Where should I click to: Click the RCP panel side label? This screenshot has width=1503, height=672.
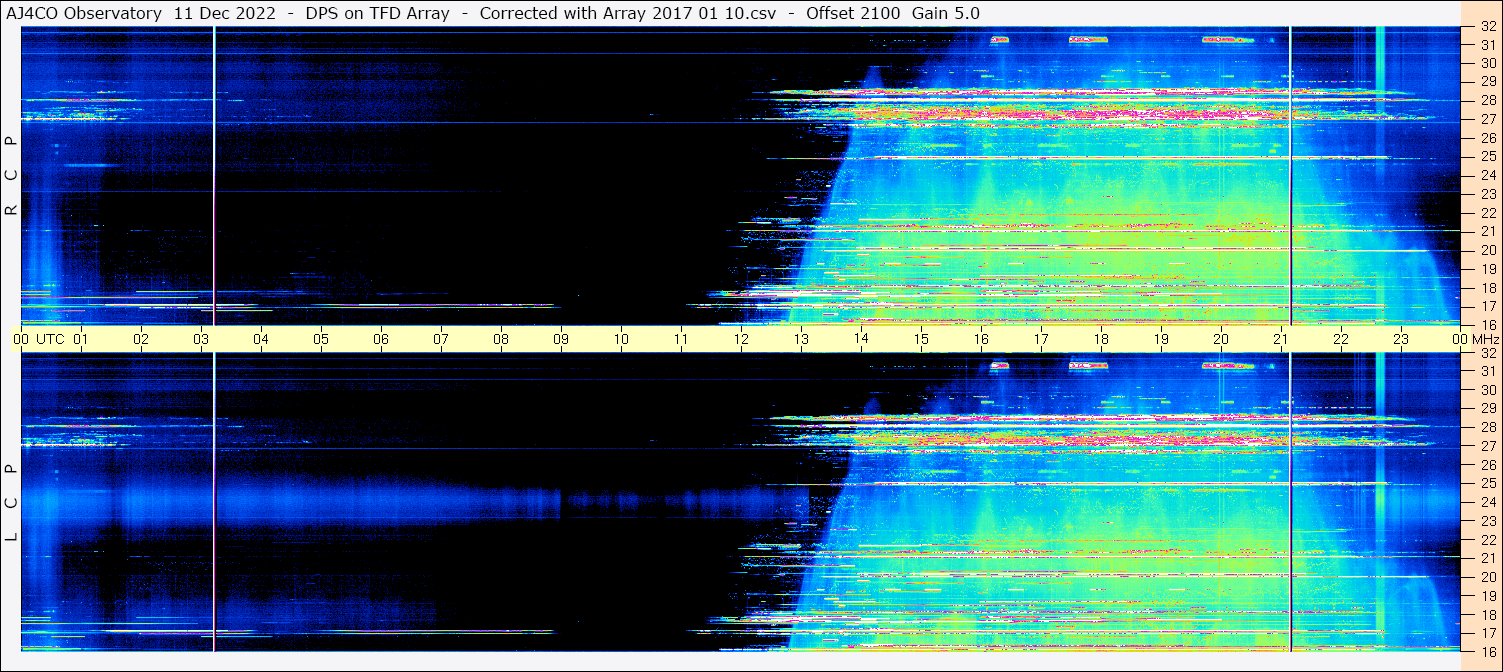(x=11, y=176)
